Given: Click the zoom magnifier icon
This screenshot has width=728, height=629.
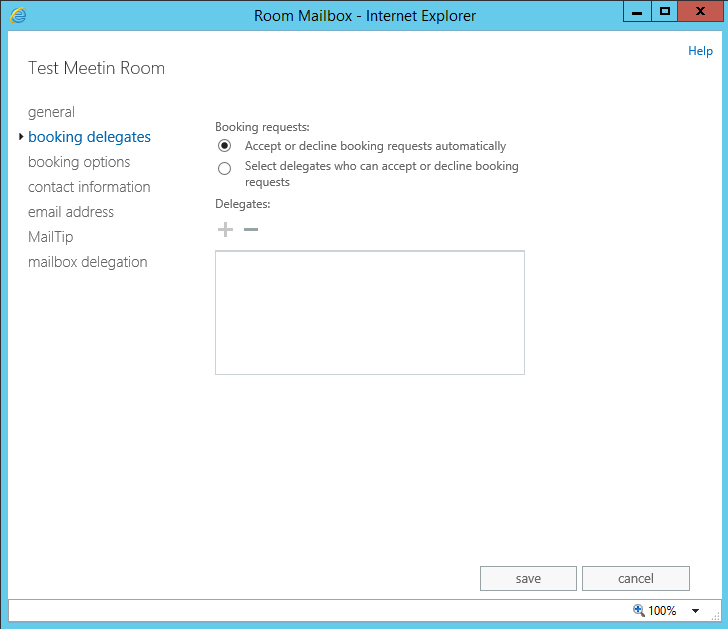Looking at the screenshot, I should 639,610.
